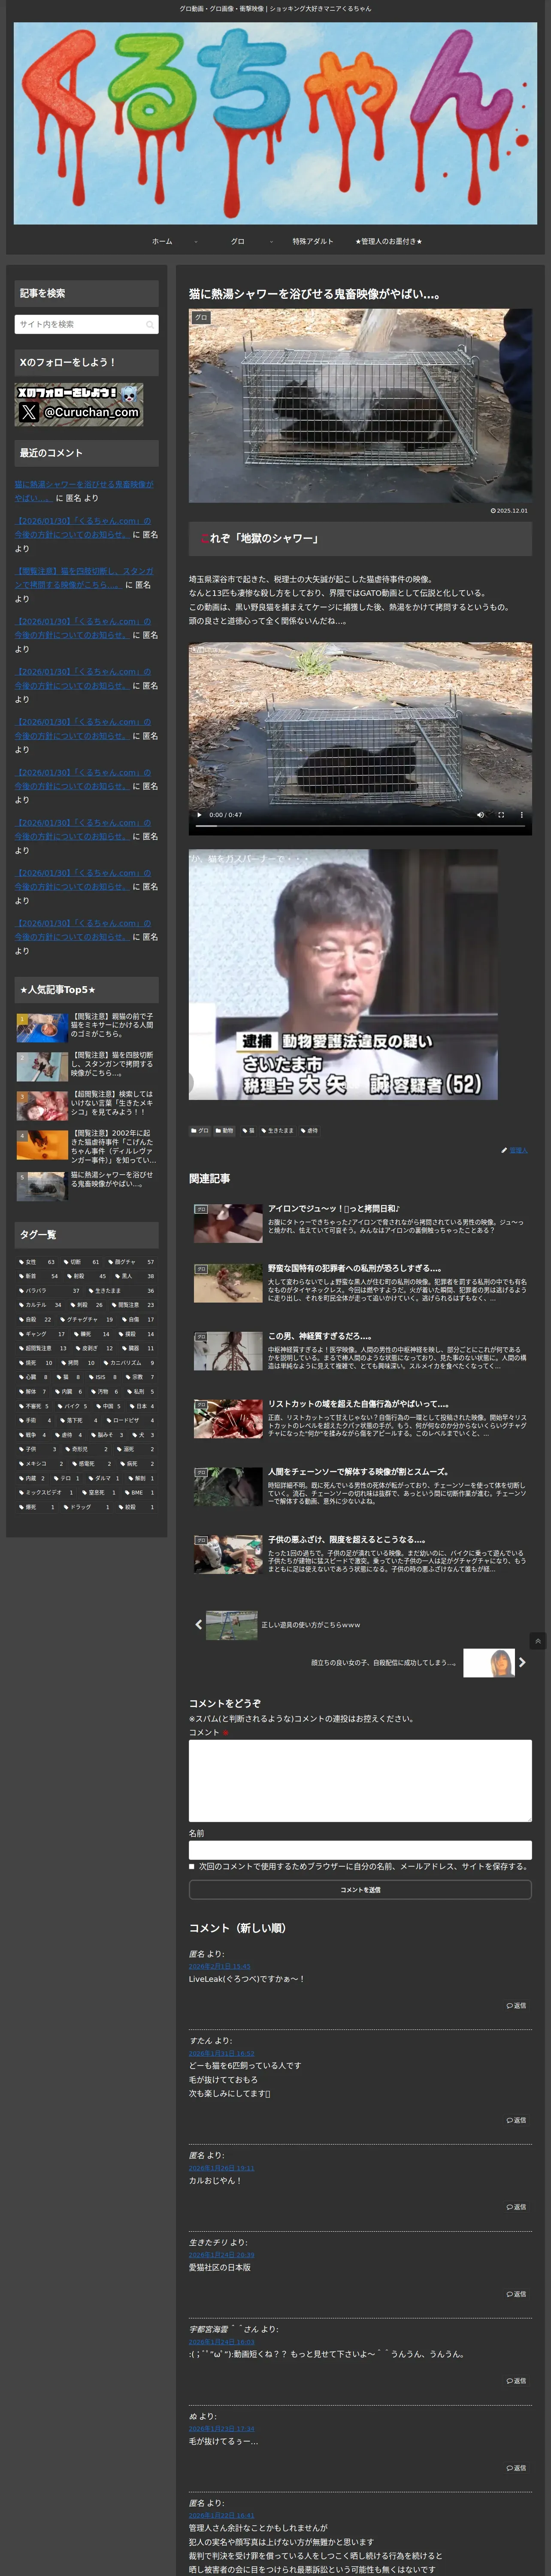Reply to すたん's comment via 返信
Viewport: 551px width, 2576px height.
pyautogui.click(x=516, y=2120)
